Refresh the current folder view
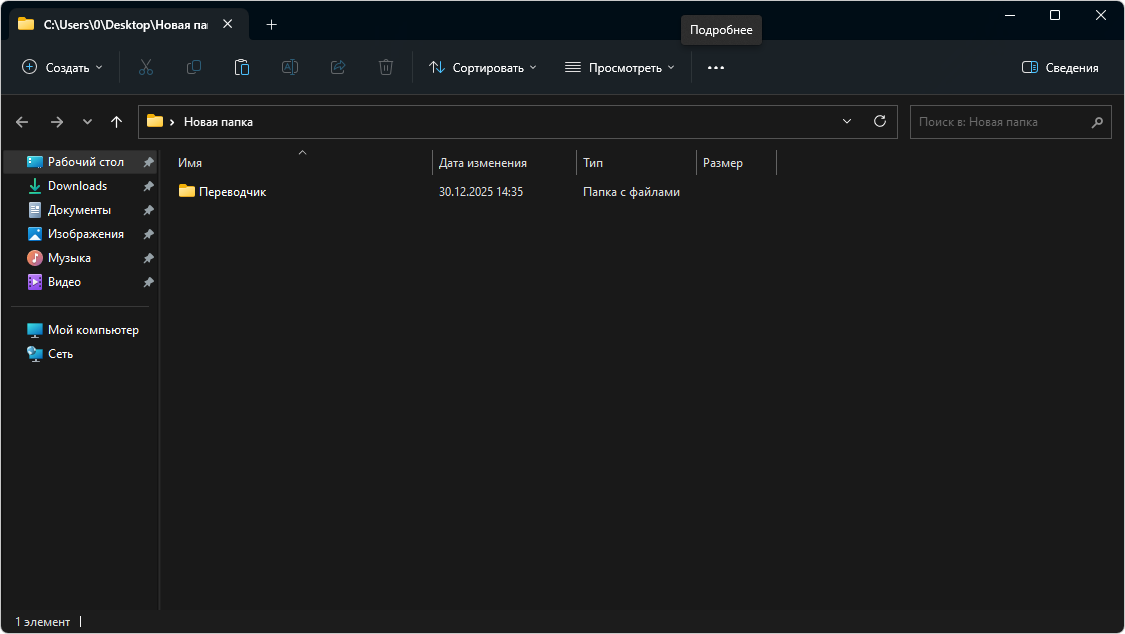Screen dimensions: 1125x634 pos(880,121)
